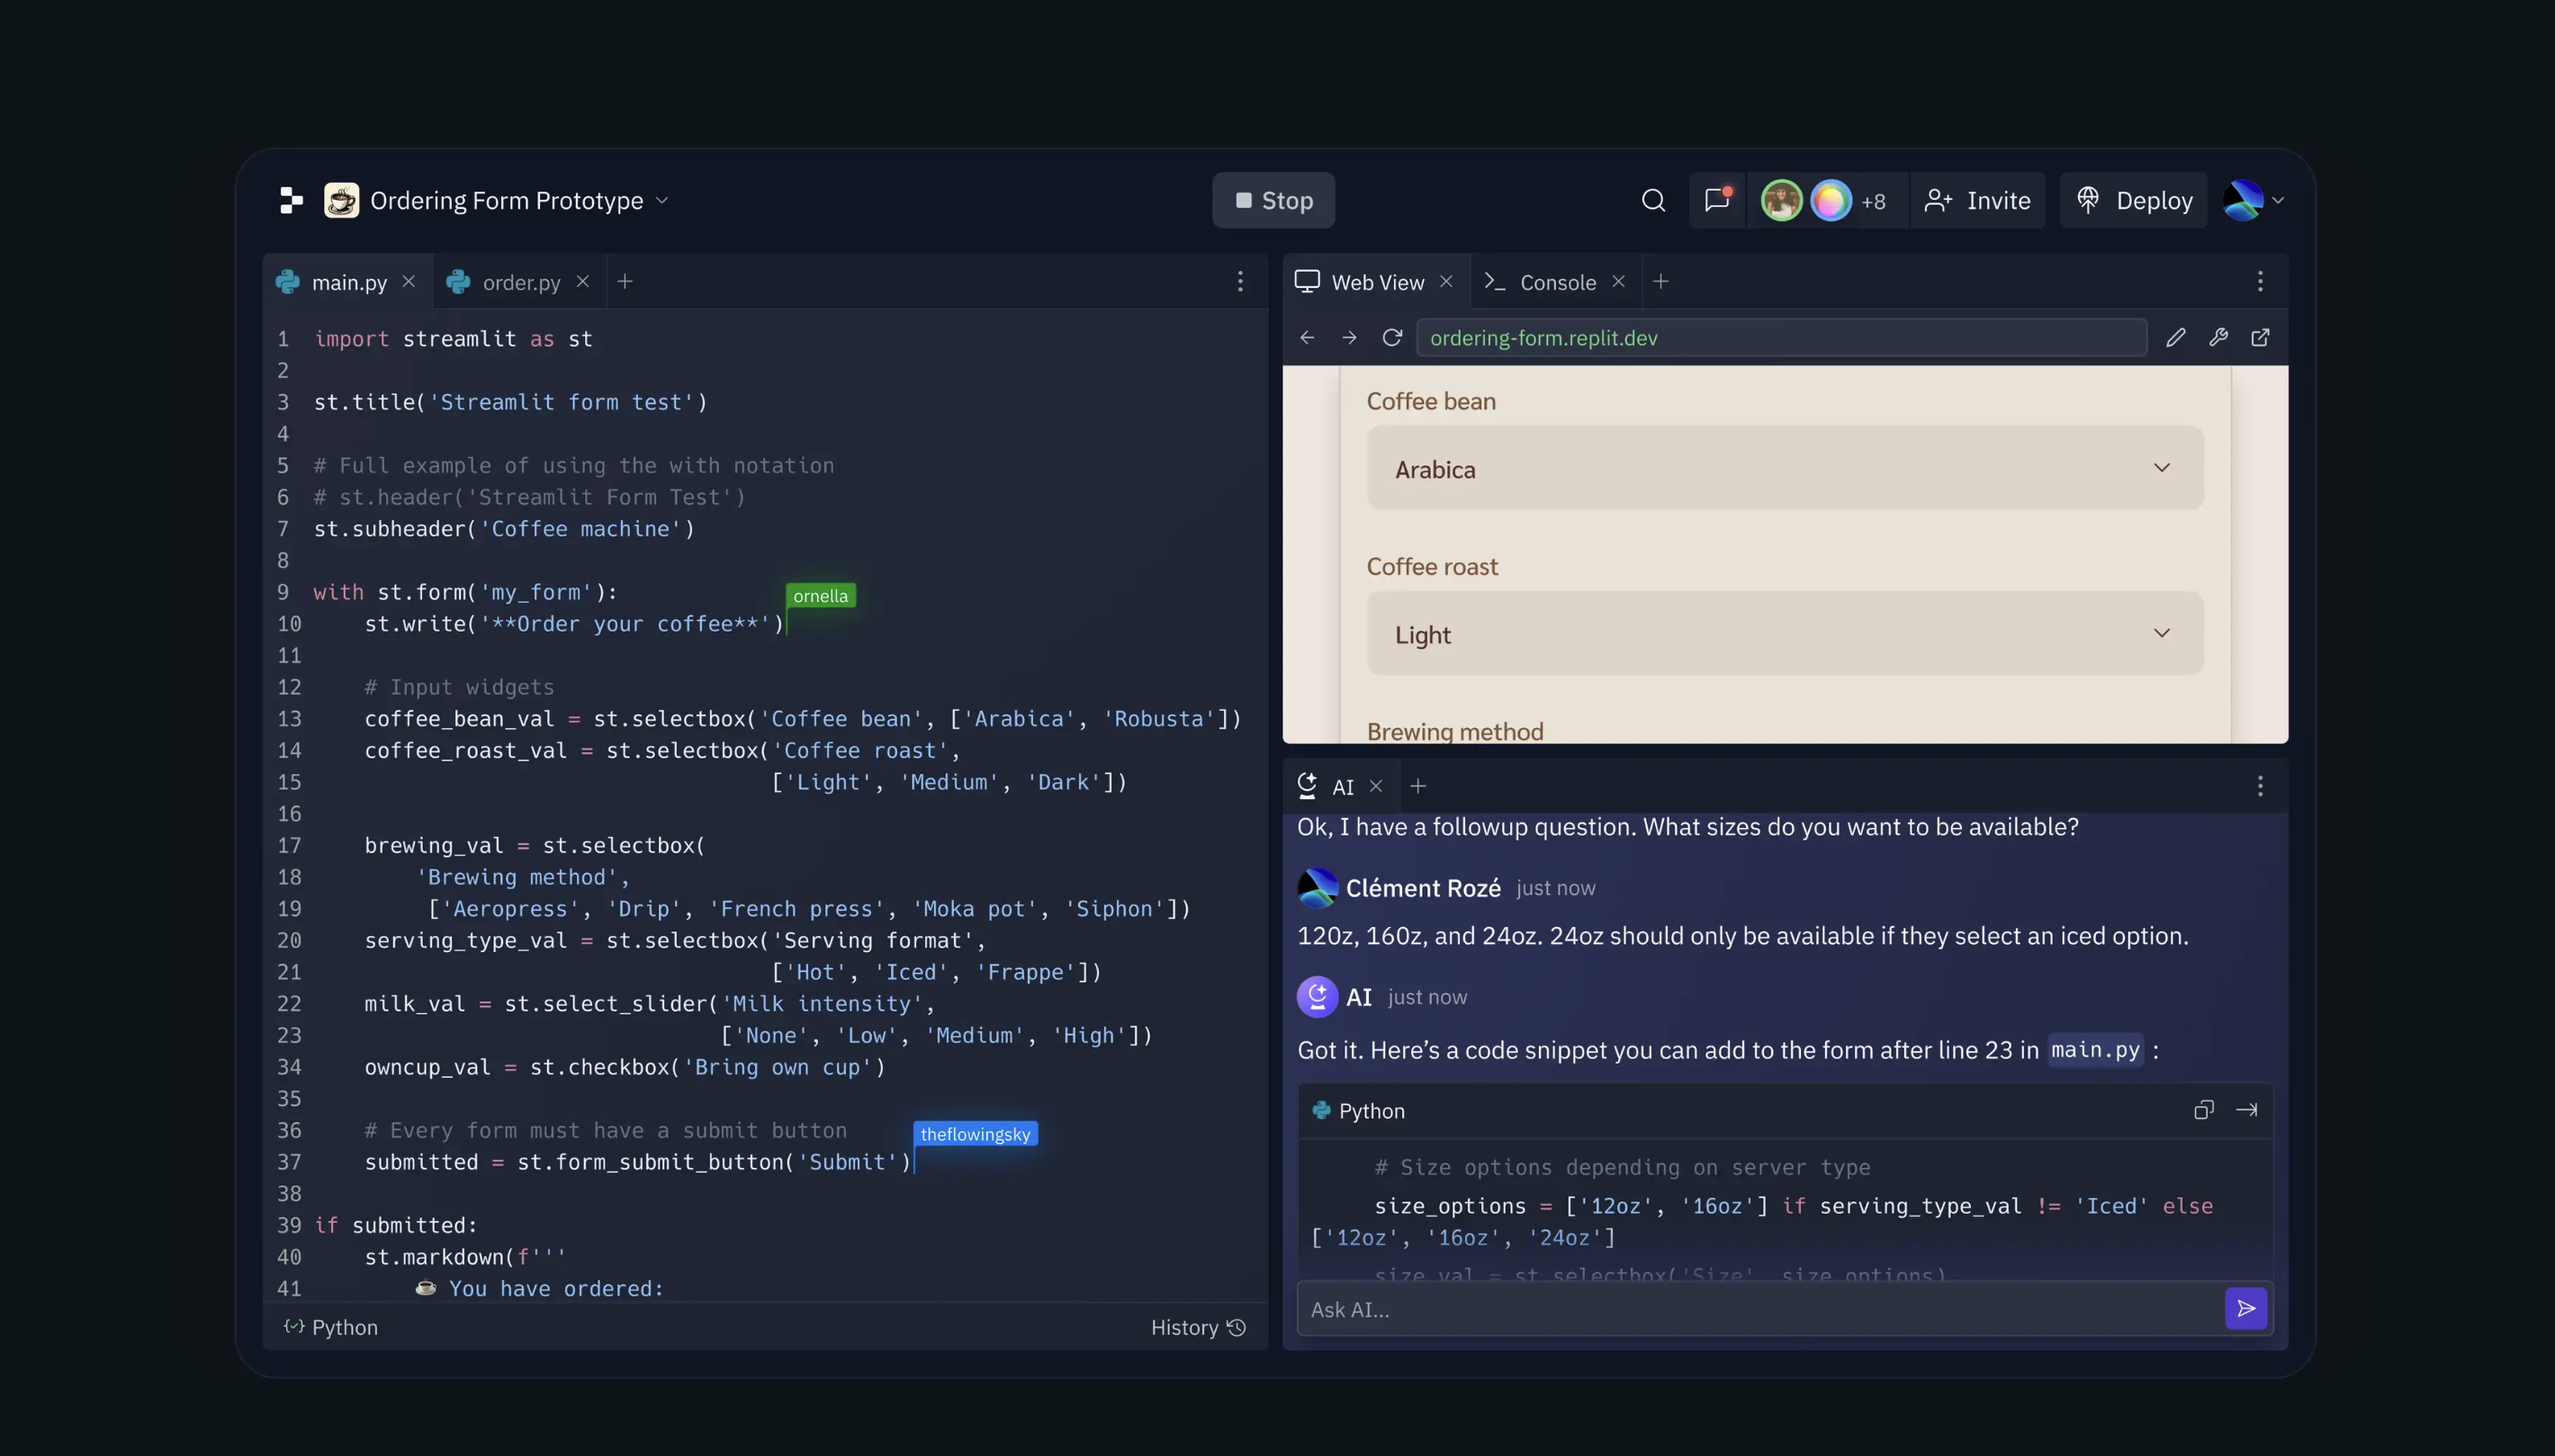Open the chat notifications icon
The width and height of the screenshot is (2555, 1456).
[1716, 199]
